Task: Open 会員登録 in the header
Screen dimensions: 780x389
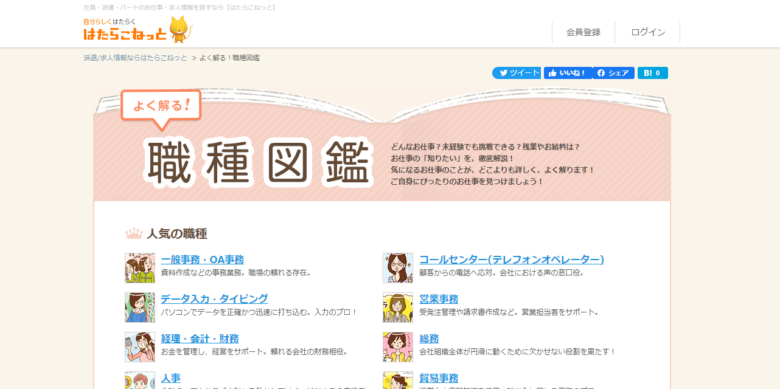Action: coord(583,32)
